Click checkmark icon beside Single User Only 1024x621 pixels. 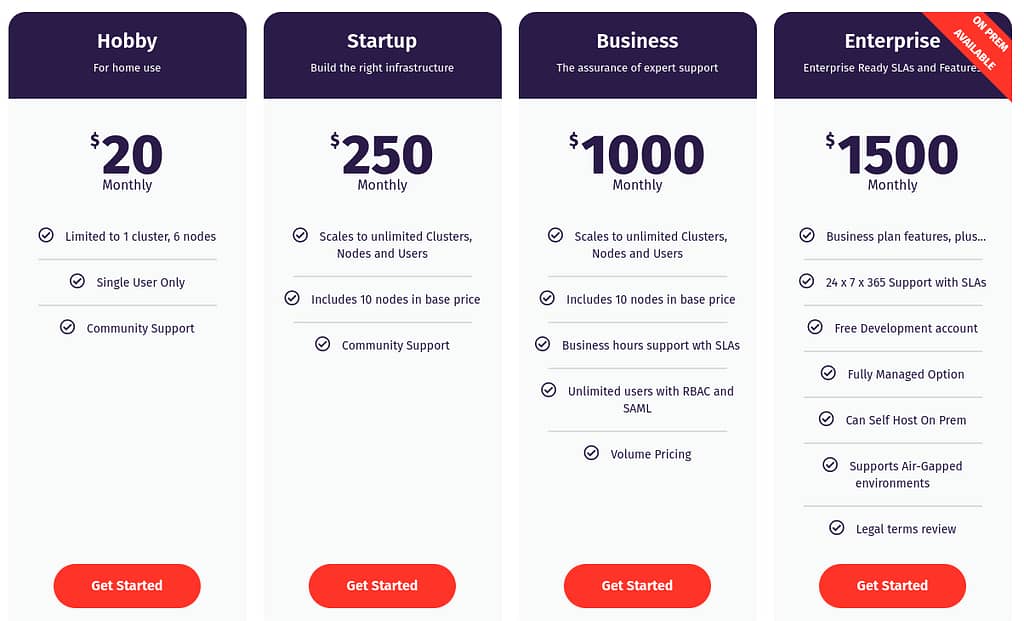pyautogui.click(x=77, y=281)
